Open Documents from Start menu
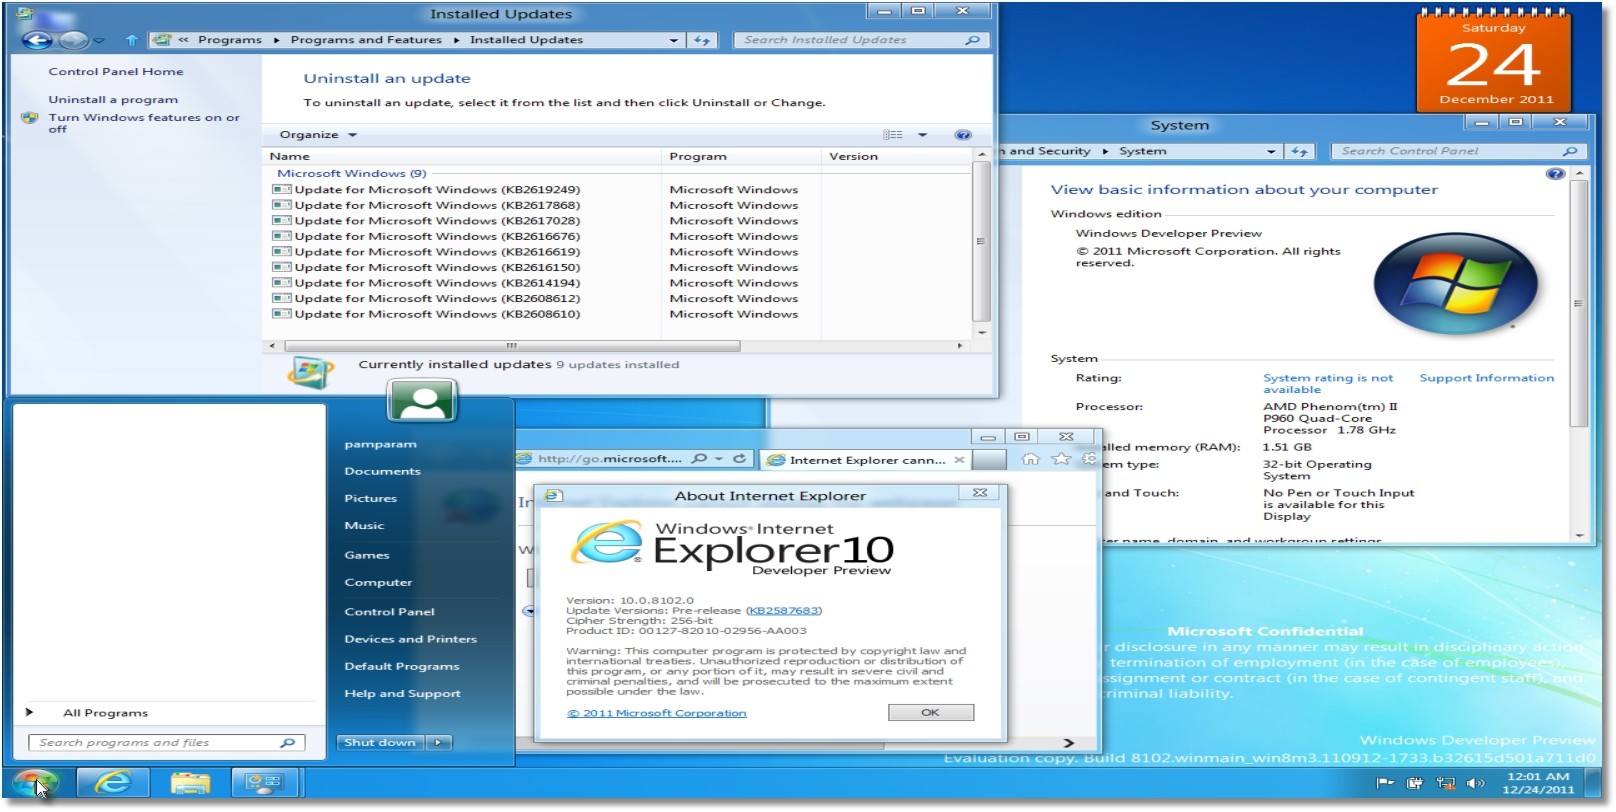 coord(382,471)
